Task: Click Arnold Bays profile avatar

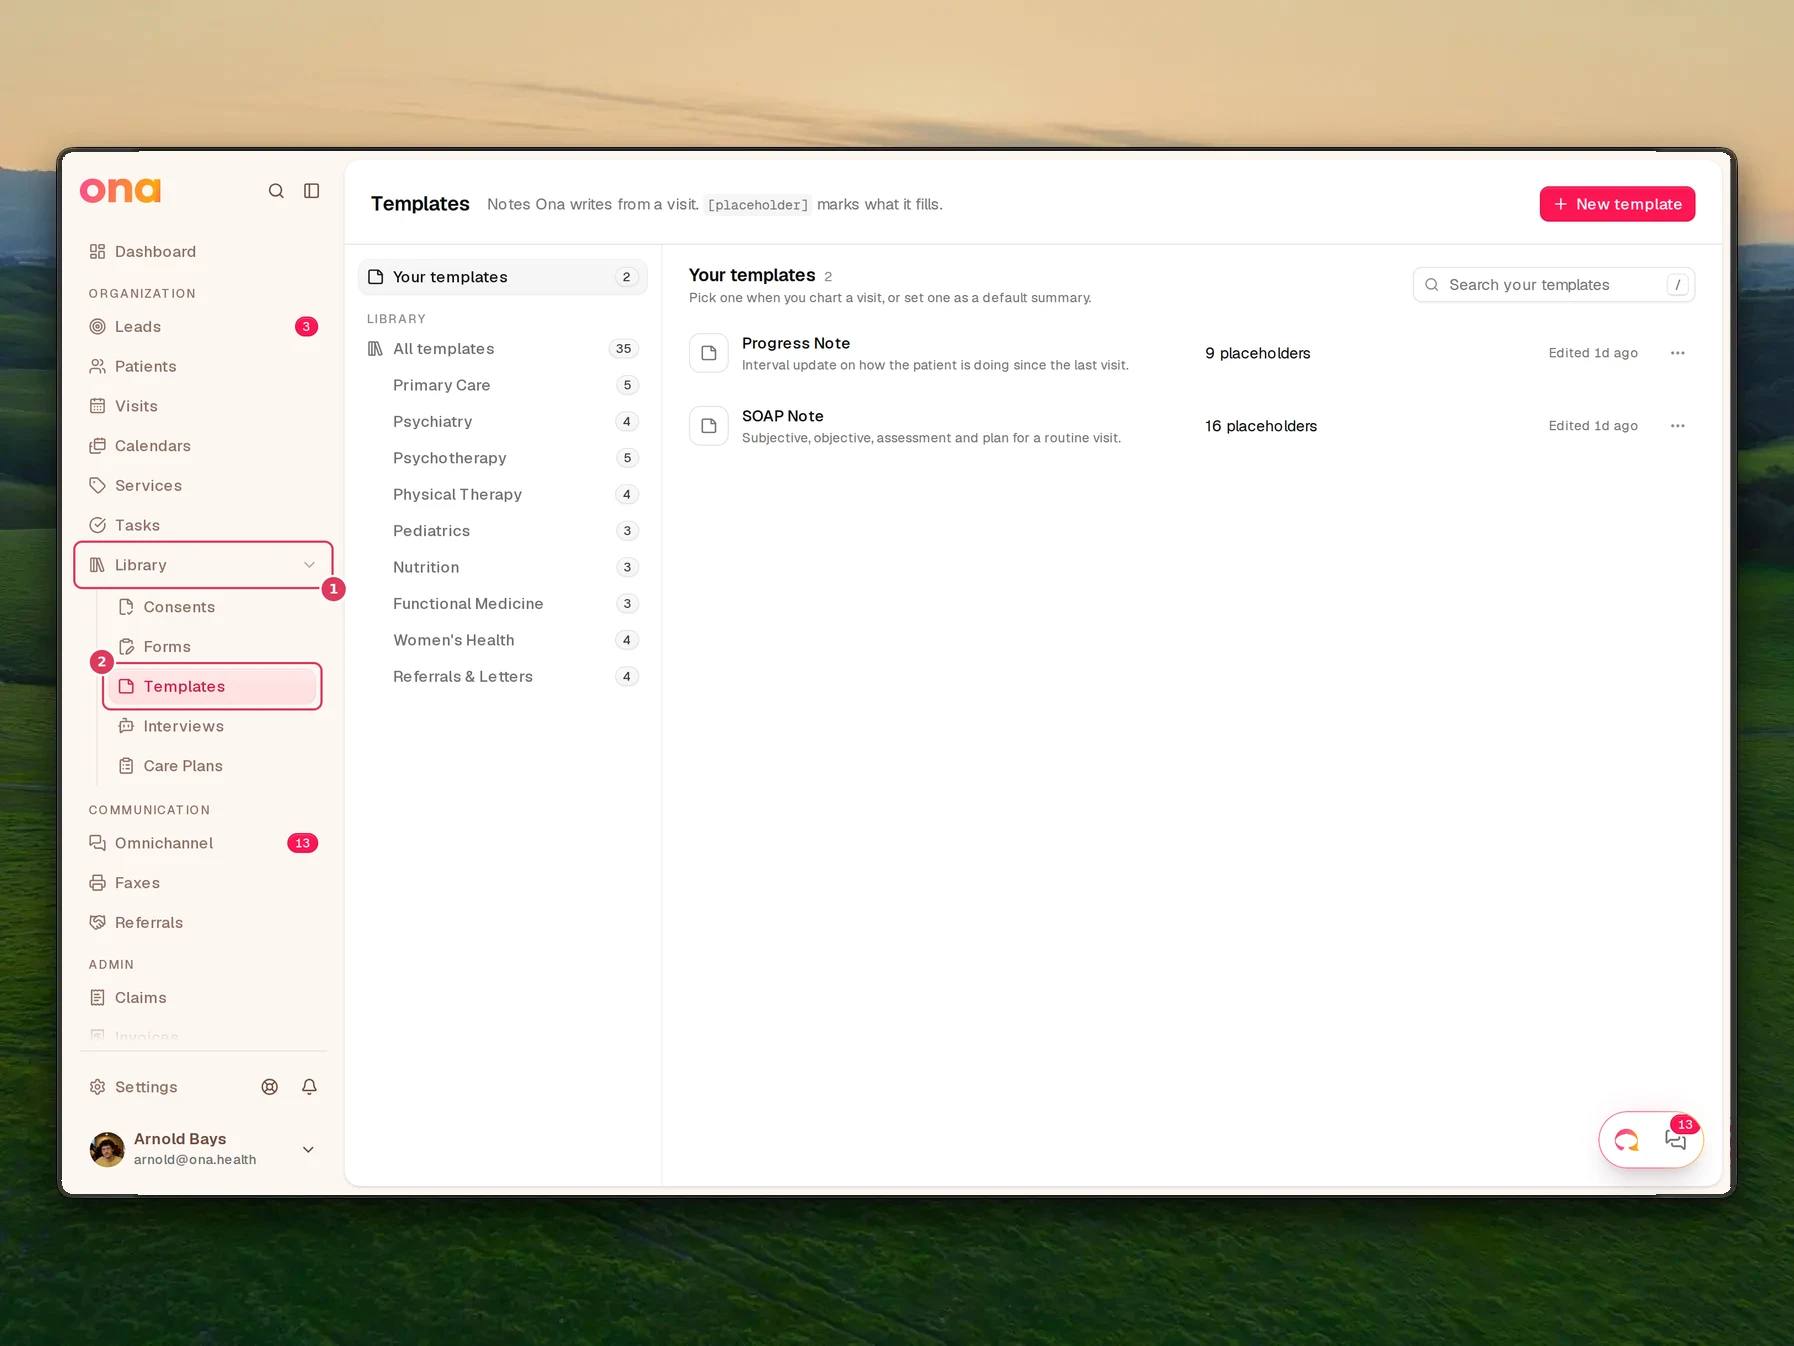Action: pyautogui.click(x=107, y=1149)
